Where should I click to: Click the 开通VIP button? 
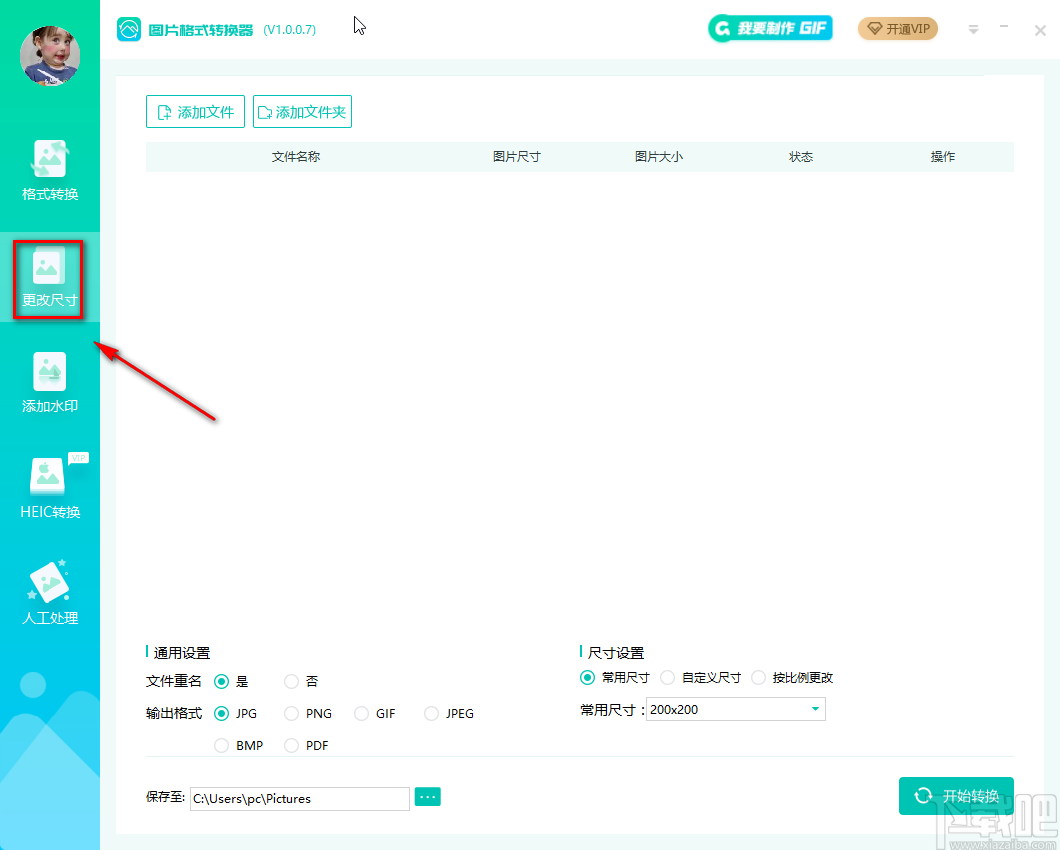pyautogui.click(x=898, y=28)
